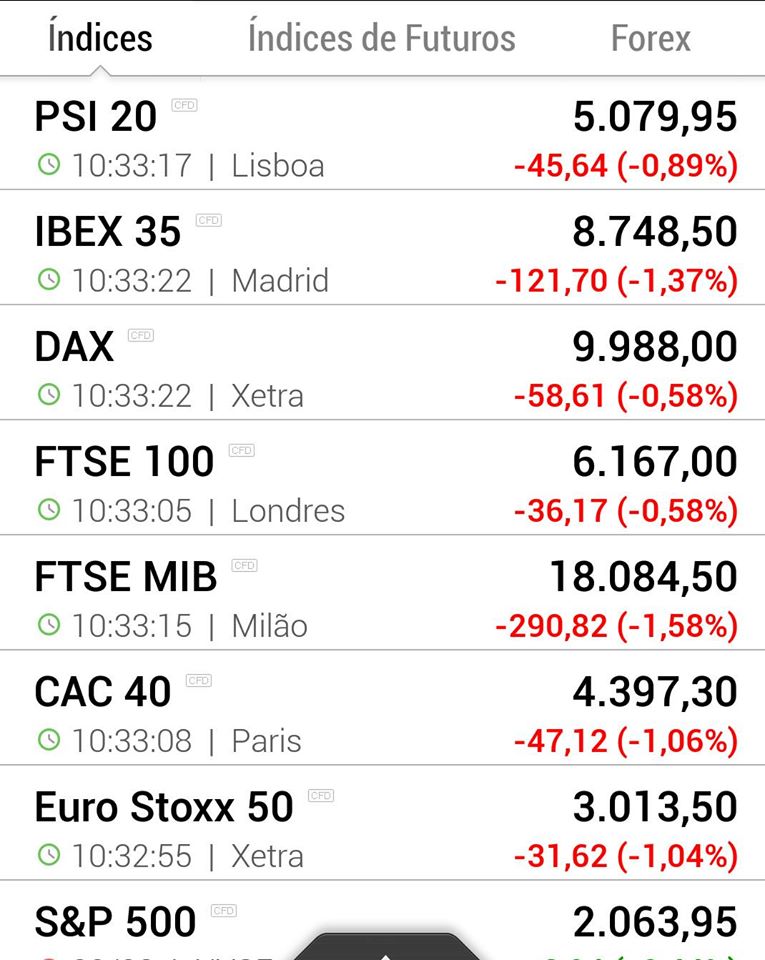Tap the green clock icon in PSI 20 row

pyautogui.click(x=49, y=164)
